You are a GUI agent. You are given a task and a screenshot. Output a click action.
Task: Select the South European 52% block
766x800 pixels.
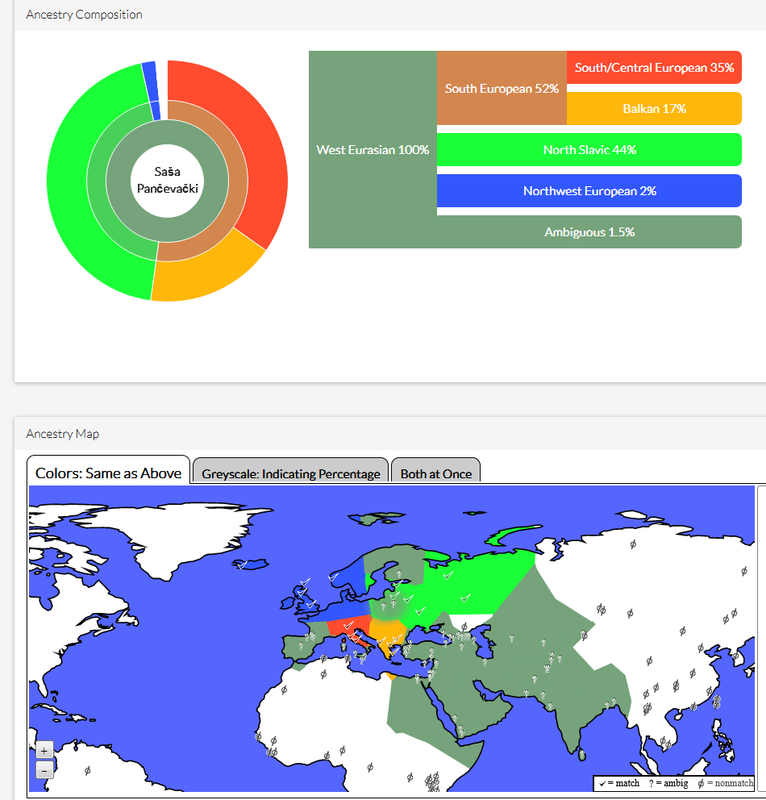502,88
